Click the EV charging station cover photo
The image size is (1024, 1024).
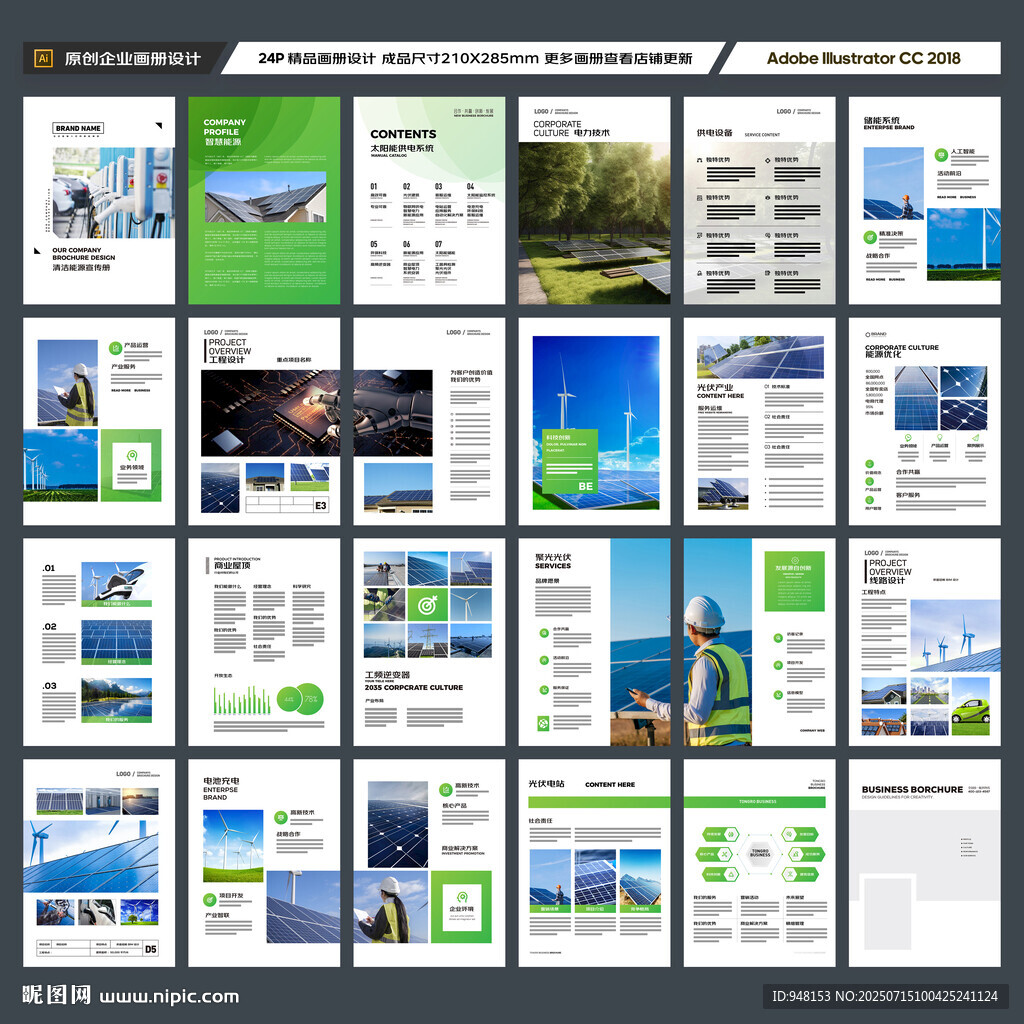click(x=113, y=193)
